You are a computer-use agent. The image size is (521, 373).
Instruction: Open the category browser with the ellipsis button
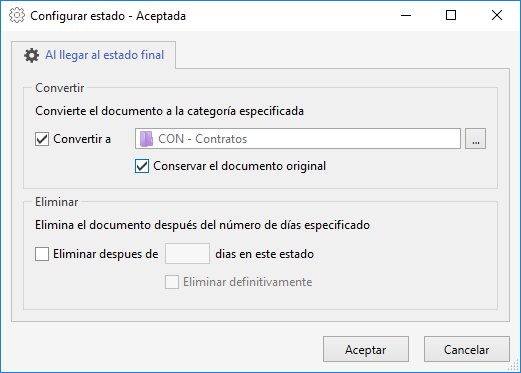pyautogui.click(x=475, y=139)
